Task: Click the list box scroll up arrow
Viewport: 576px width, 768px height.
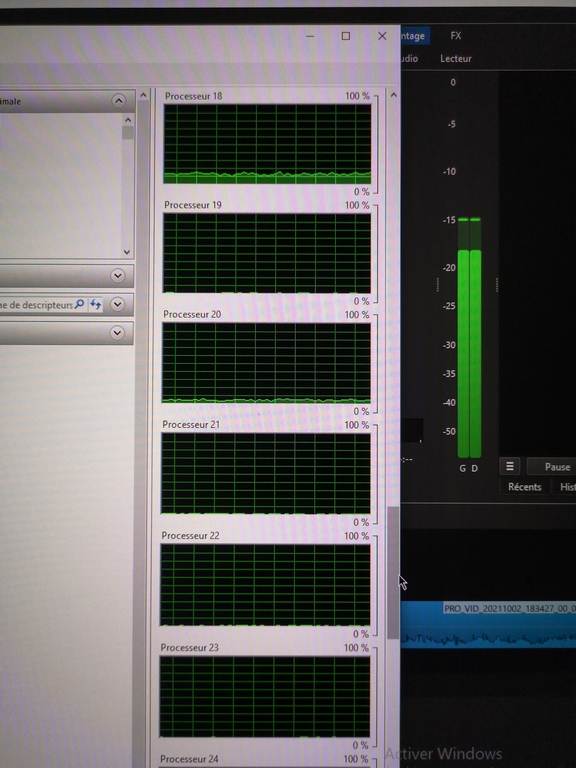Action: tap(128, 120)
